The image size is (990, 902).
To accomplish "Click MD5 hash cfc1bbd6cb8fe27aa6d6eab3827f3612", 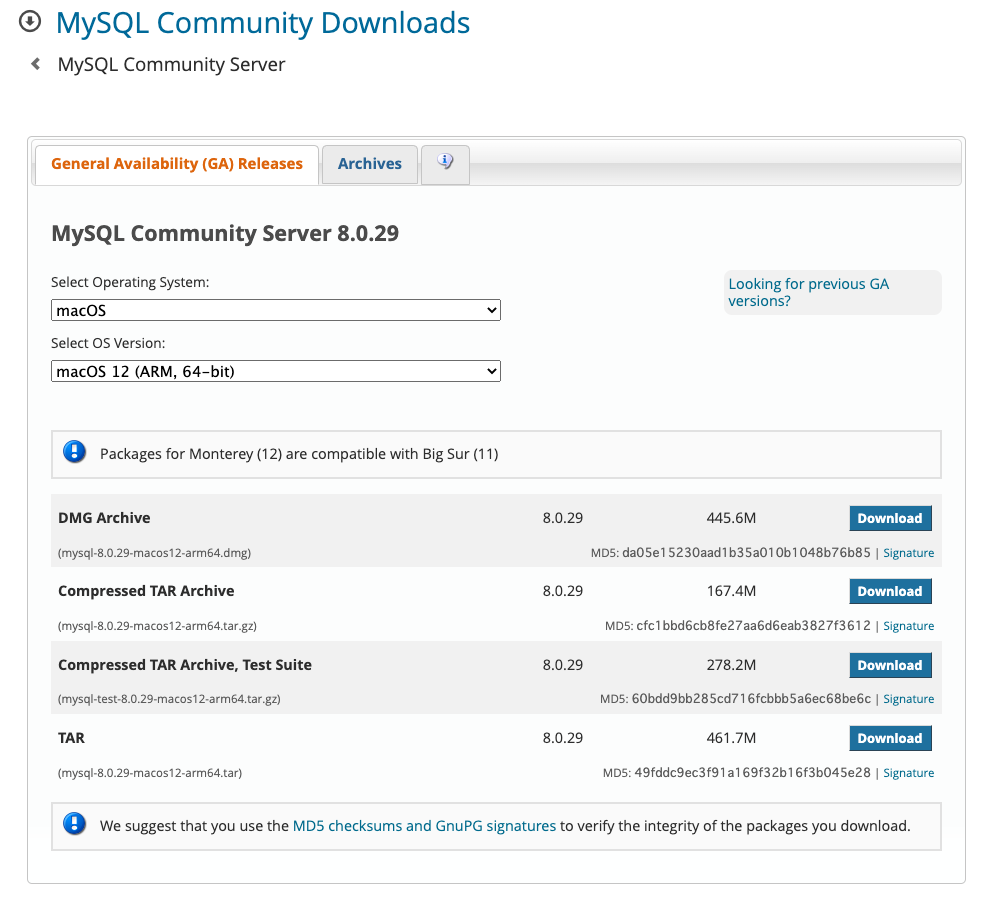I will 753,626.
